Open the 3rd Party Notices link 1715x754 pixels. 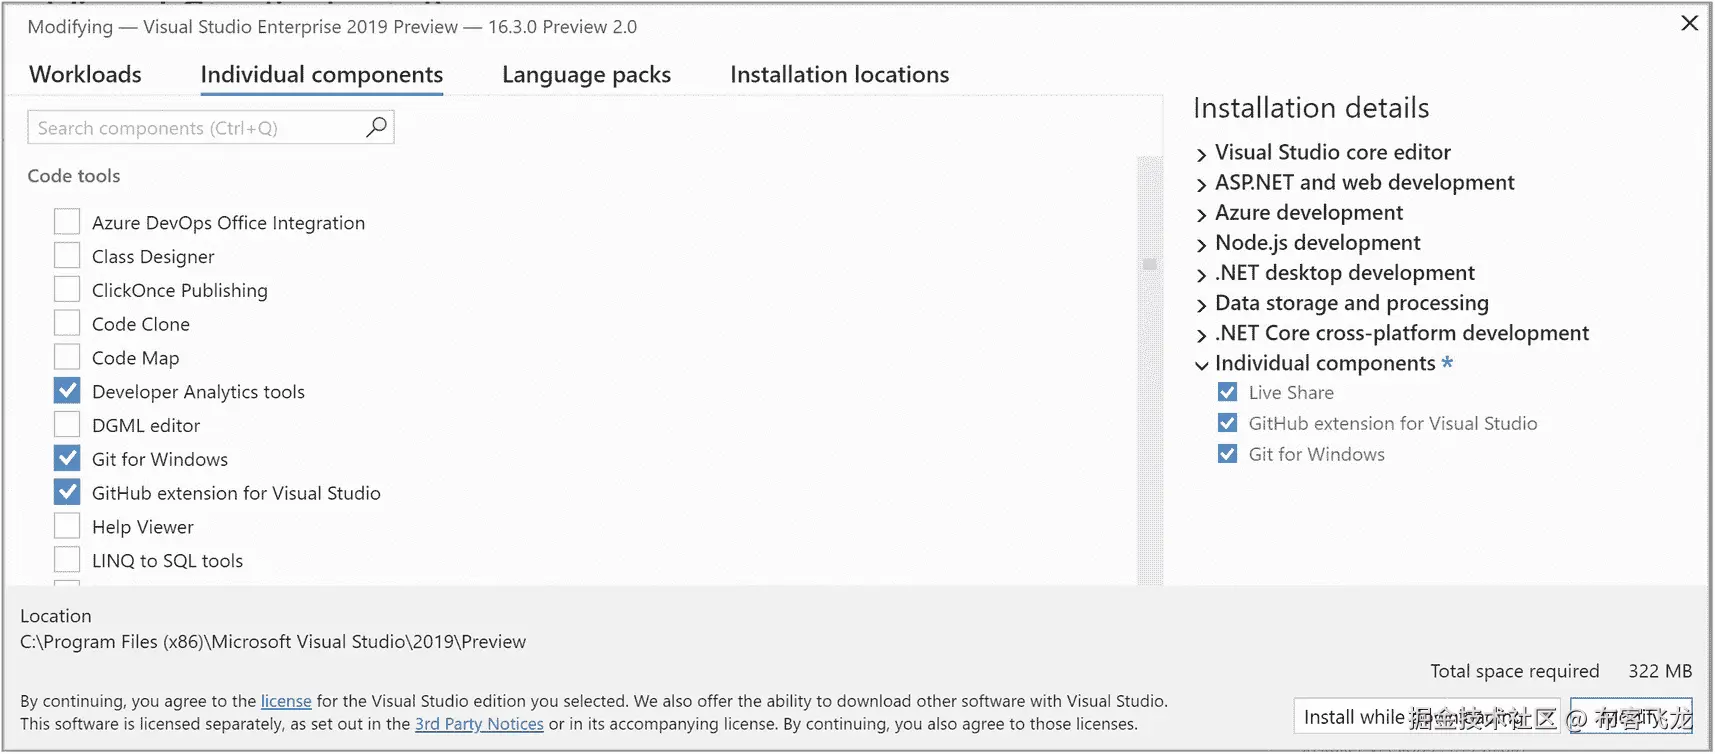[x=479, y=724]
